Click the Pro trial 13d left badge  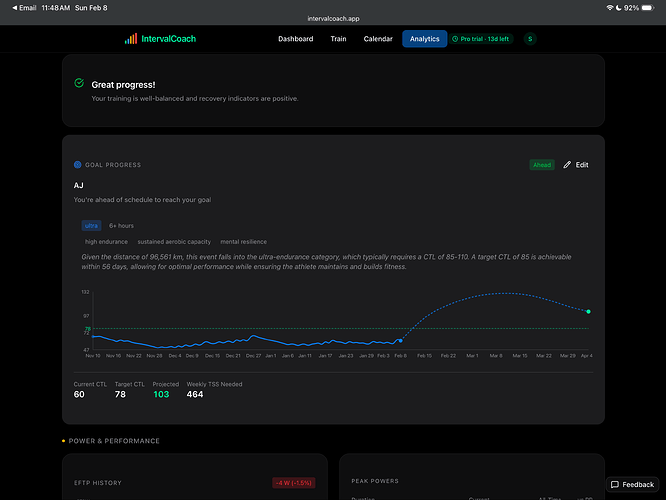tap(481, 39)
